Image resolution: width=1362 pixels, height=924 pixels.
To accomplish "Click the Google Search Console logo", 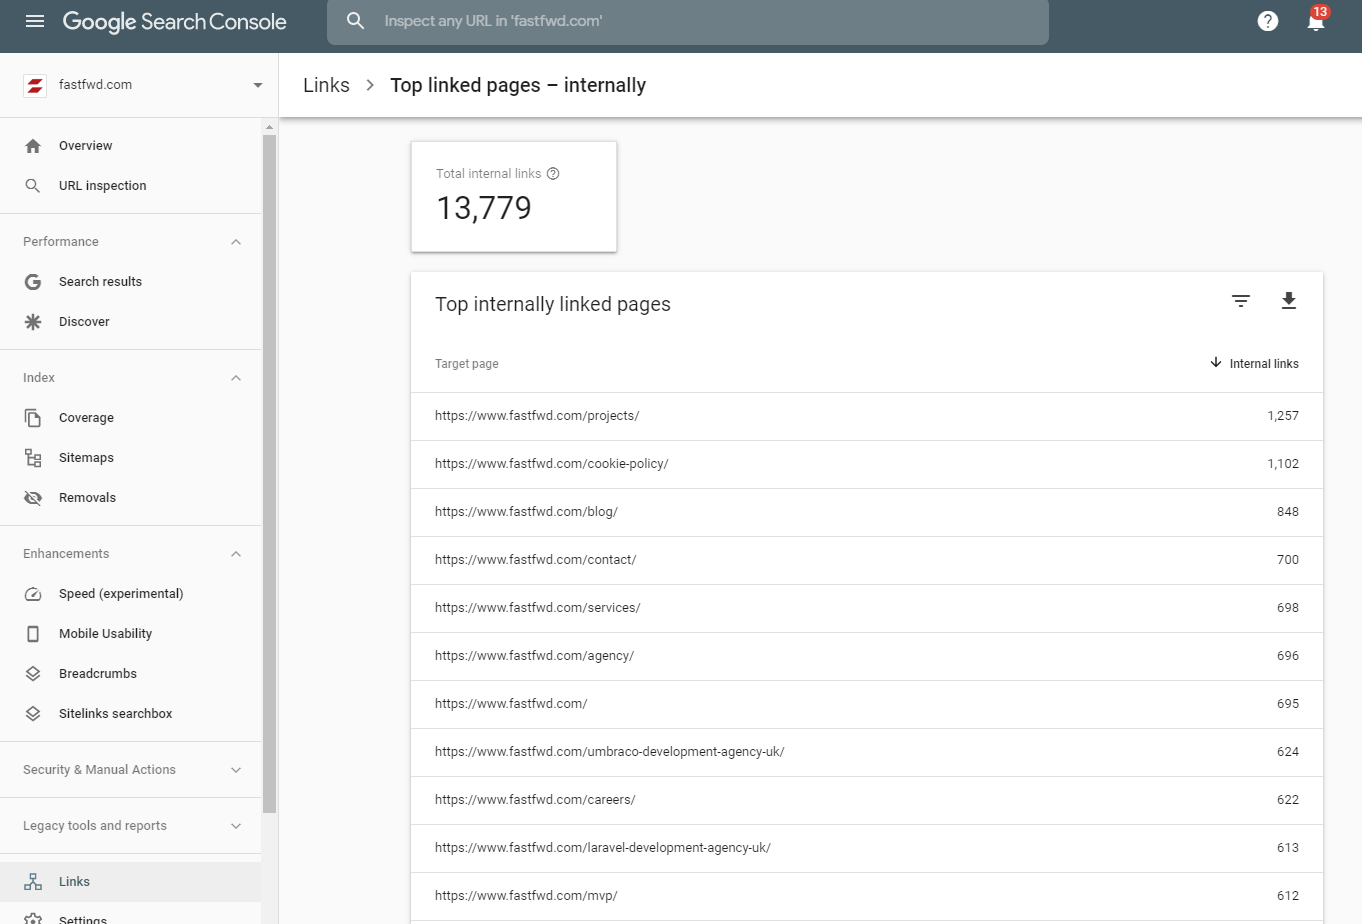I will point(174,22).
